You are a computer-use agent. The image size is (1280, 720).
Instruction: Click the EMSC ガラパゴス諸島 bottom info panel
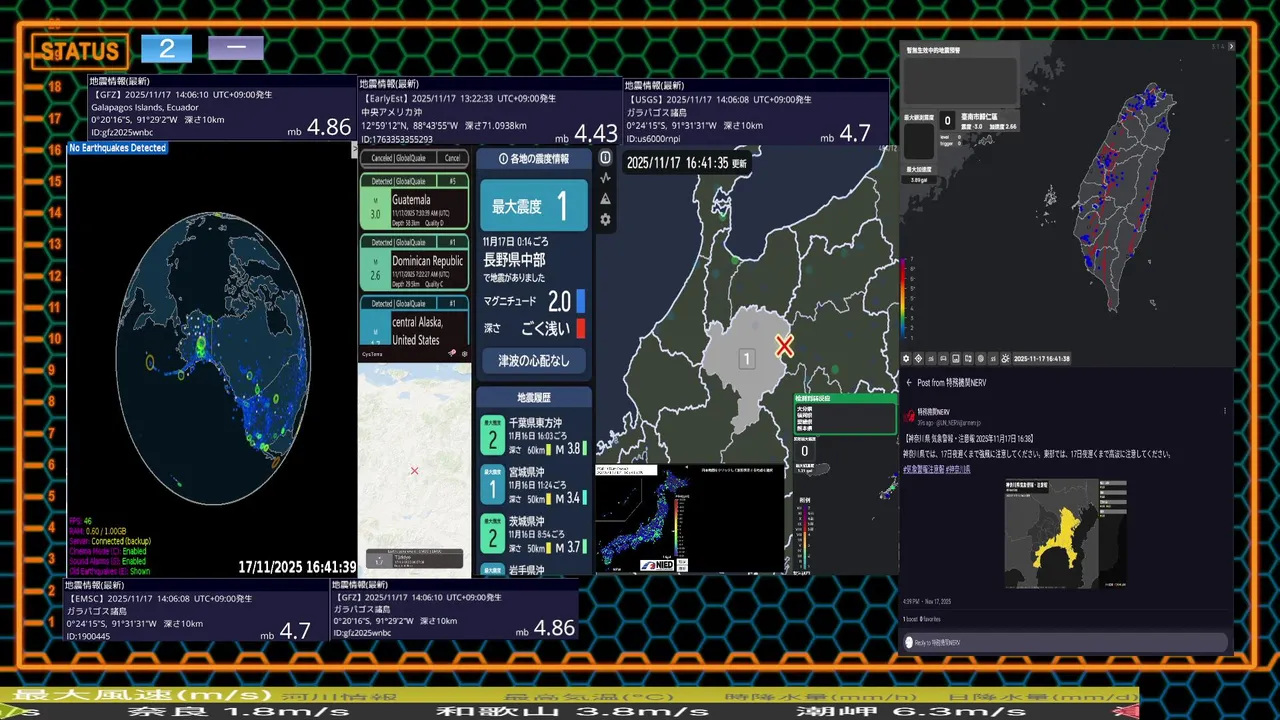pyautogui.click(x=197, y=610)
